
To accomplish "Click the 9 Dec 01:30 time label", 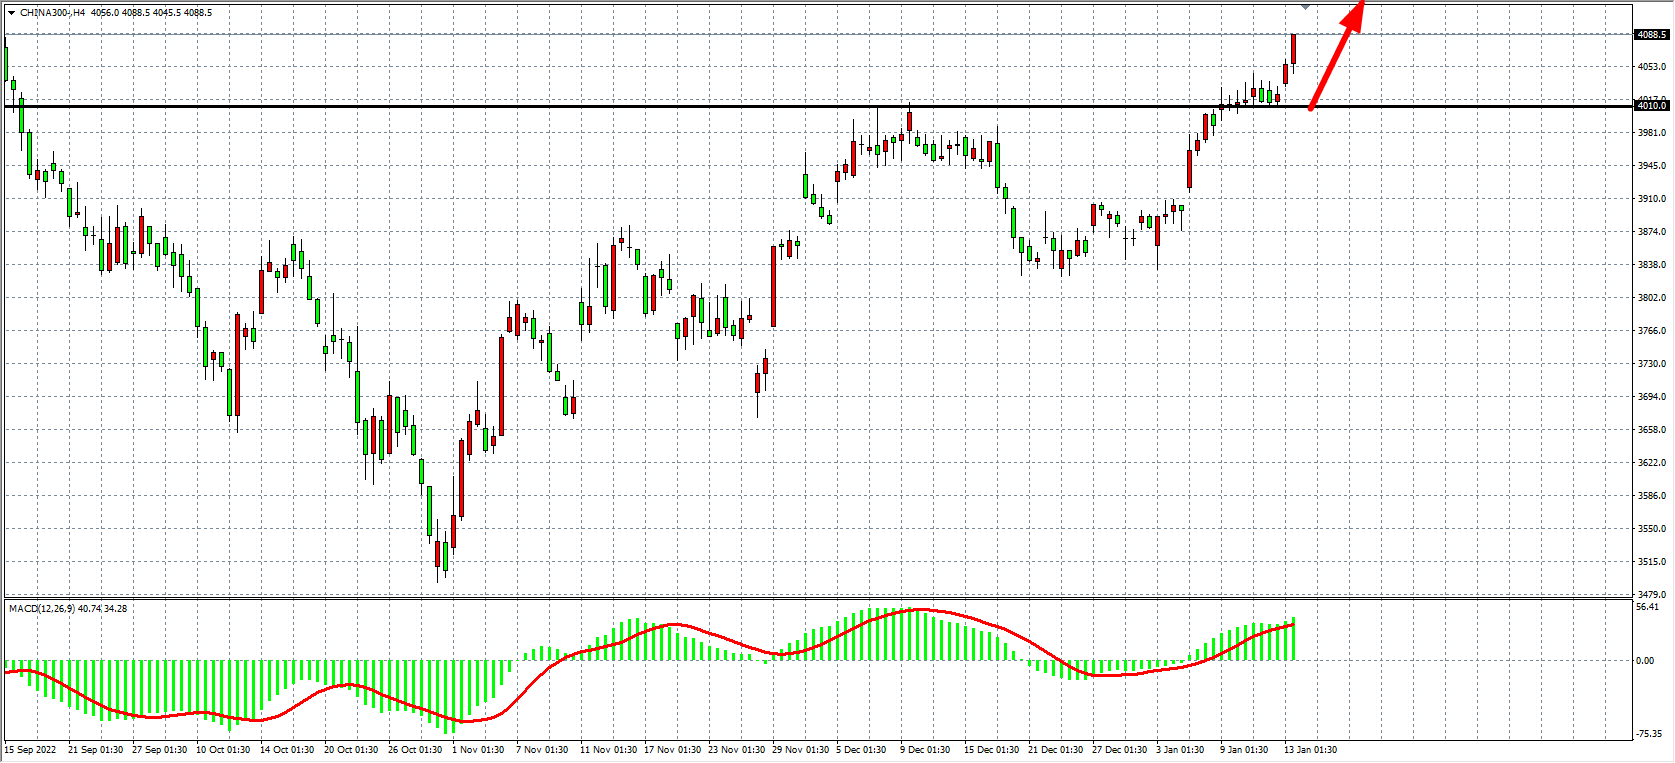I will click(925, 750).
